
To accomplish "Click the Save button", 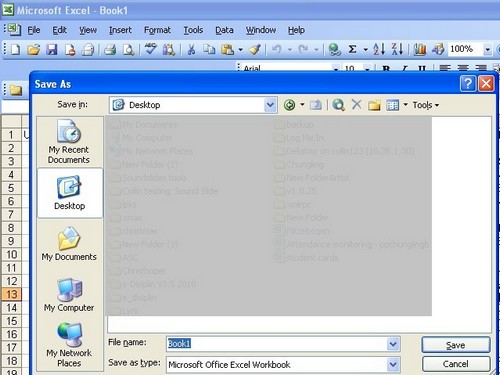I will click(x=456, y=345).
